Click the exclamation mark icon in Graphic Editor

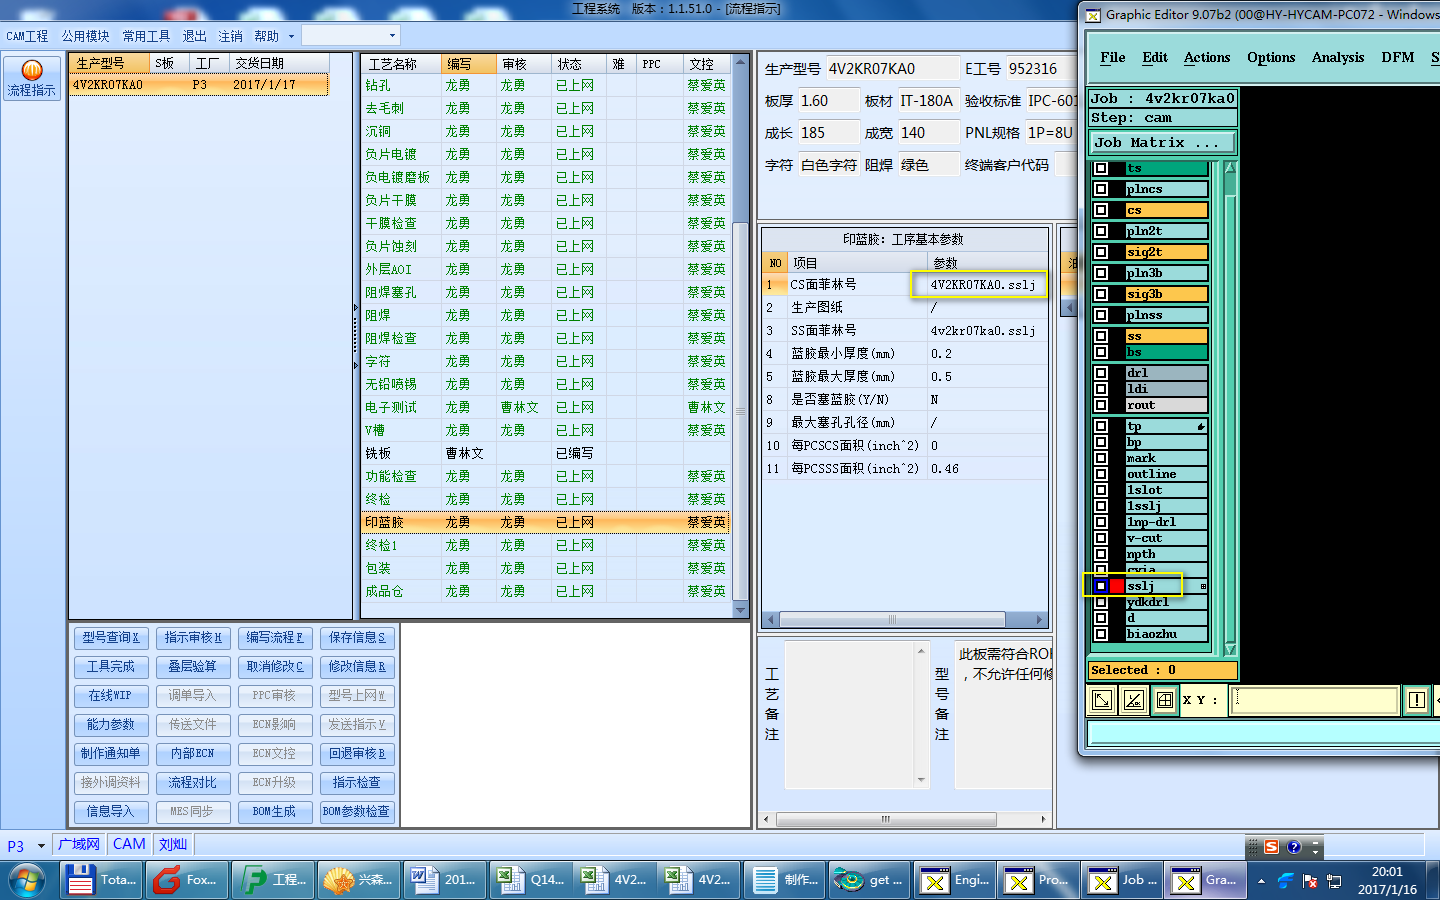pos(1417,700)
